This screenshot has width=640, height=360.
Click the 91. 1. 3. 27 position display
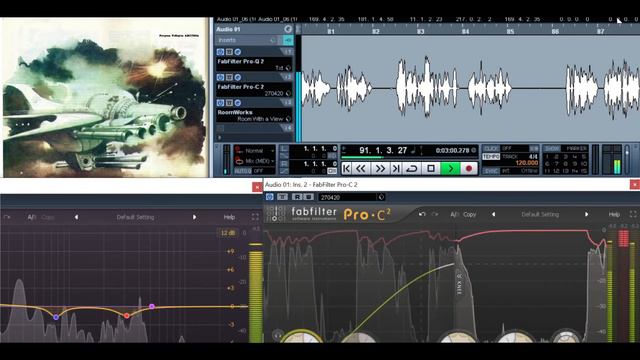coord(383,151)
